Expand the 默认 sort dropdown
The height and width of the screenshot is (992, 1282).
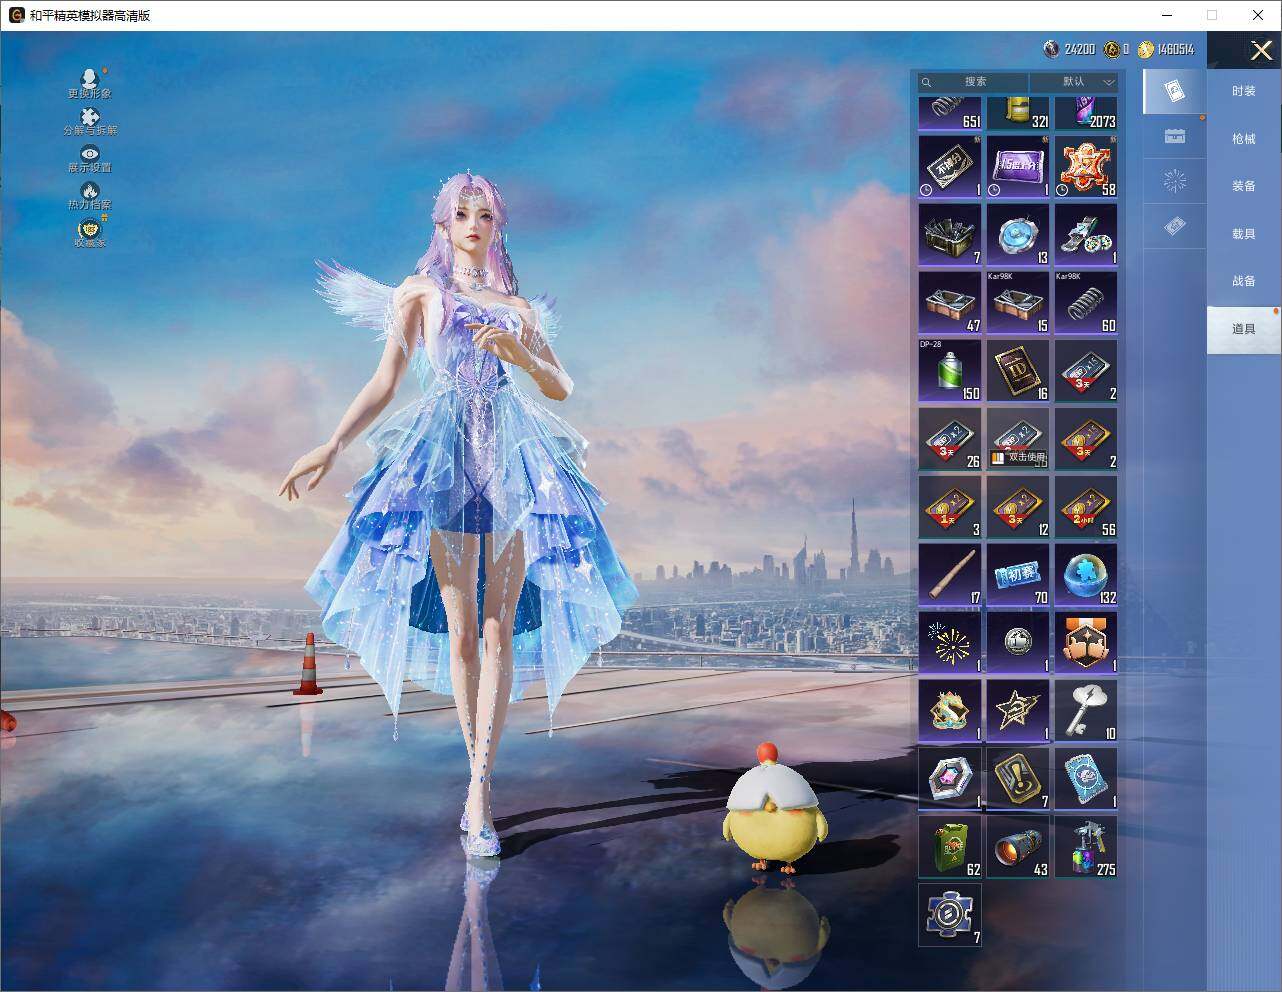1075,82
